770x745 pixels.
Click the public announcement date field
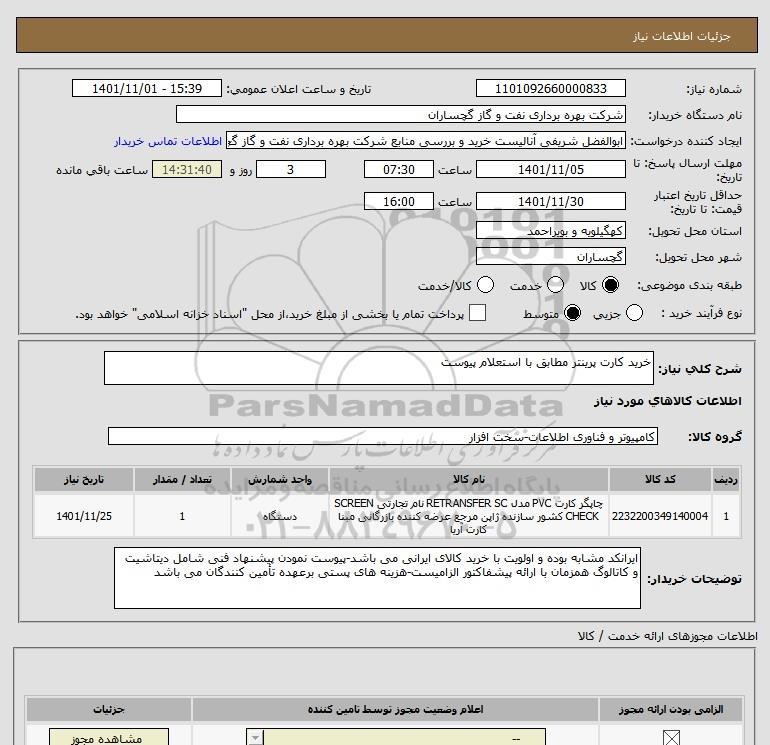[x=147, y=88]
